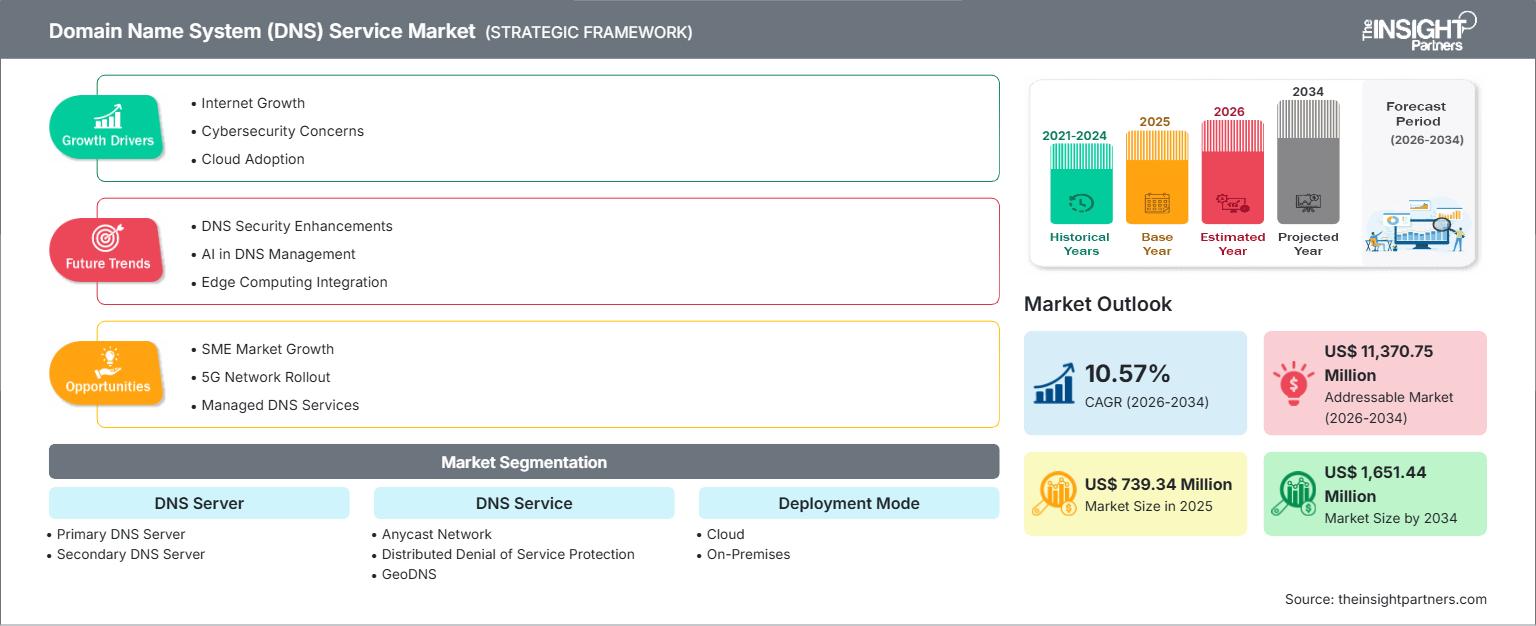Image resolution: width=1536 pixels, height=626 pixels.
Task: Click the source link theinsightpartners.com
Action: click(x=1412, y=599)
